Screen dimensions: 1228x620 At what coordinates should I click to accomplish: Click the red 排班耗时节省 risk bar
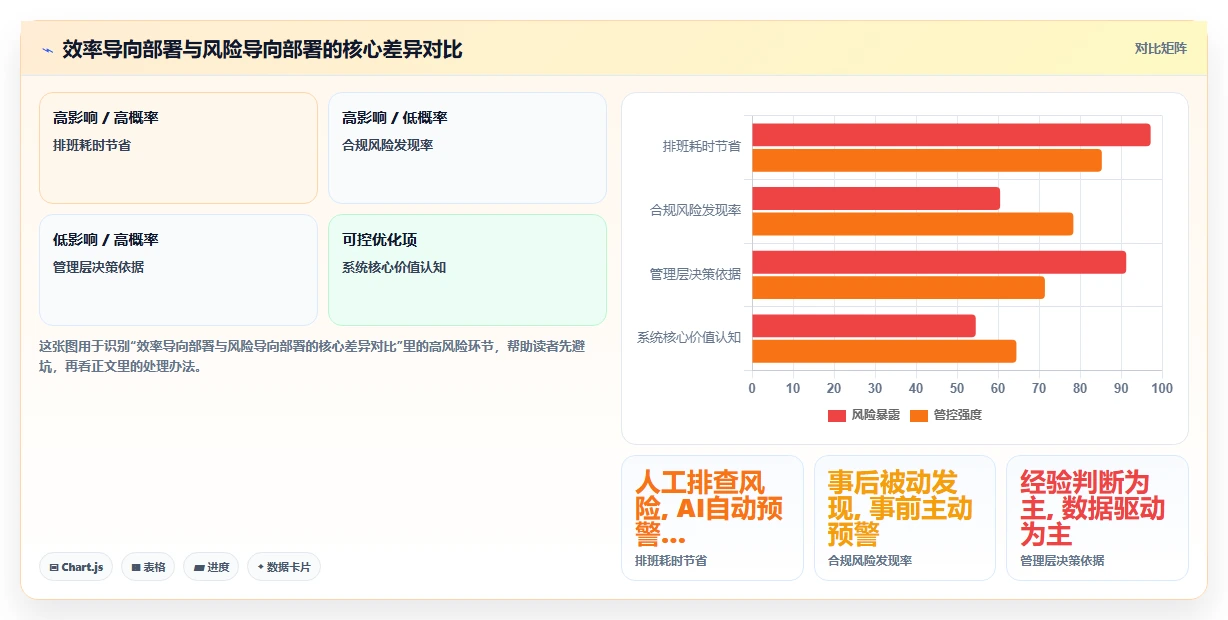[951, 135]
